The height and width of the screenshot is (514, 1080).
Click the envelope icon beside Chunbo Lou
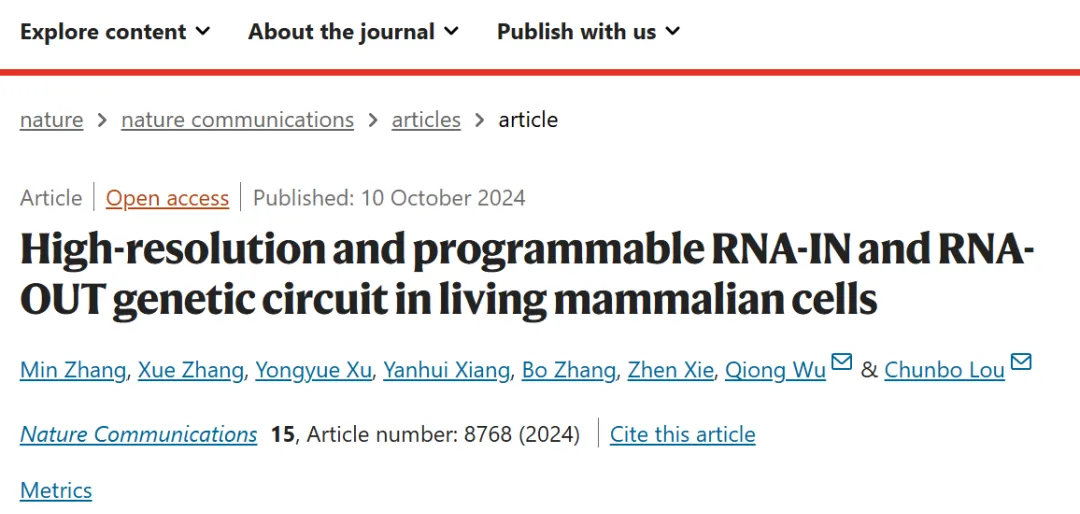(1020, 363)
